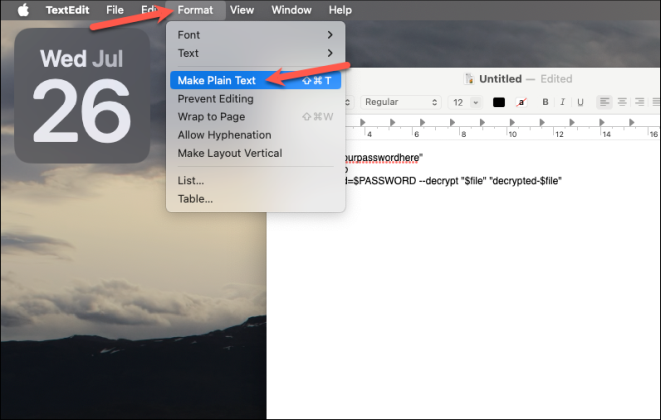Screen dimensions: 661x420
Task: Open the Window menu
Action: 291,10
